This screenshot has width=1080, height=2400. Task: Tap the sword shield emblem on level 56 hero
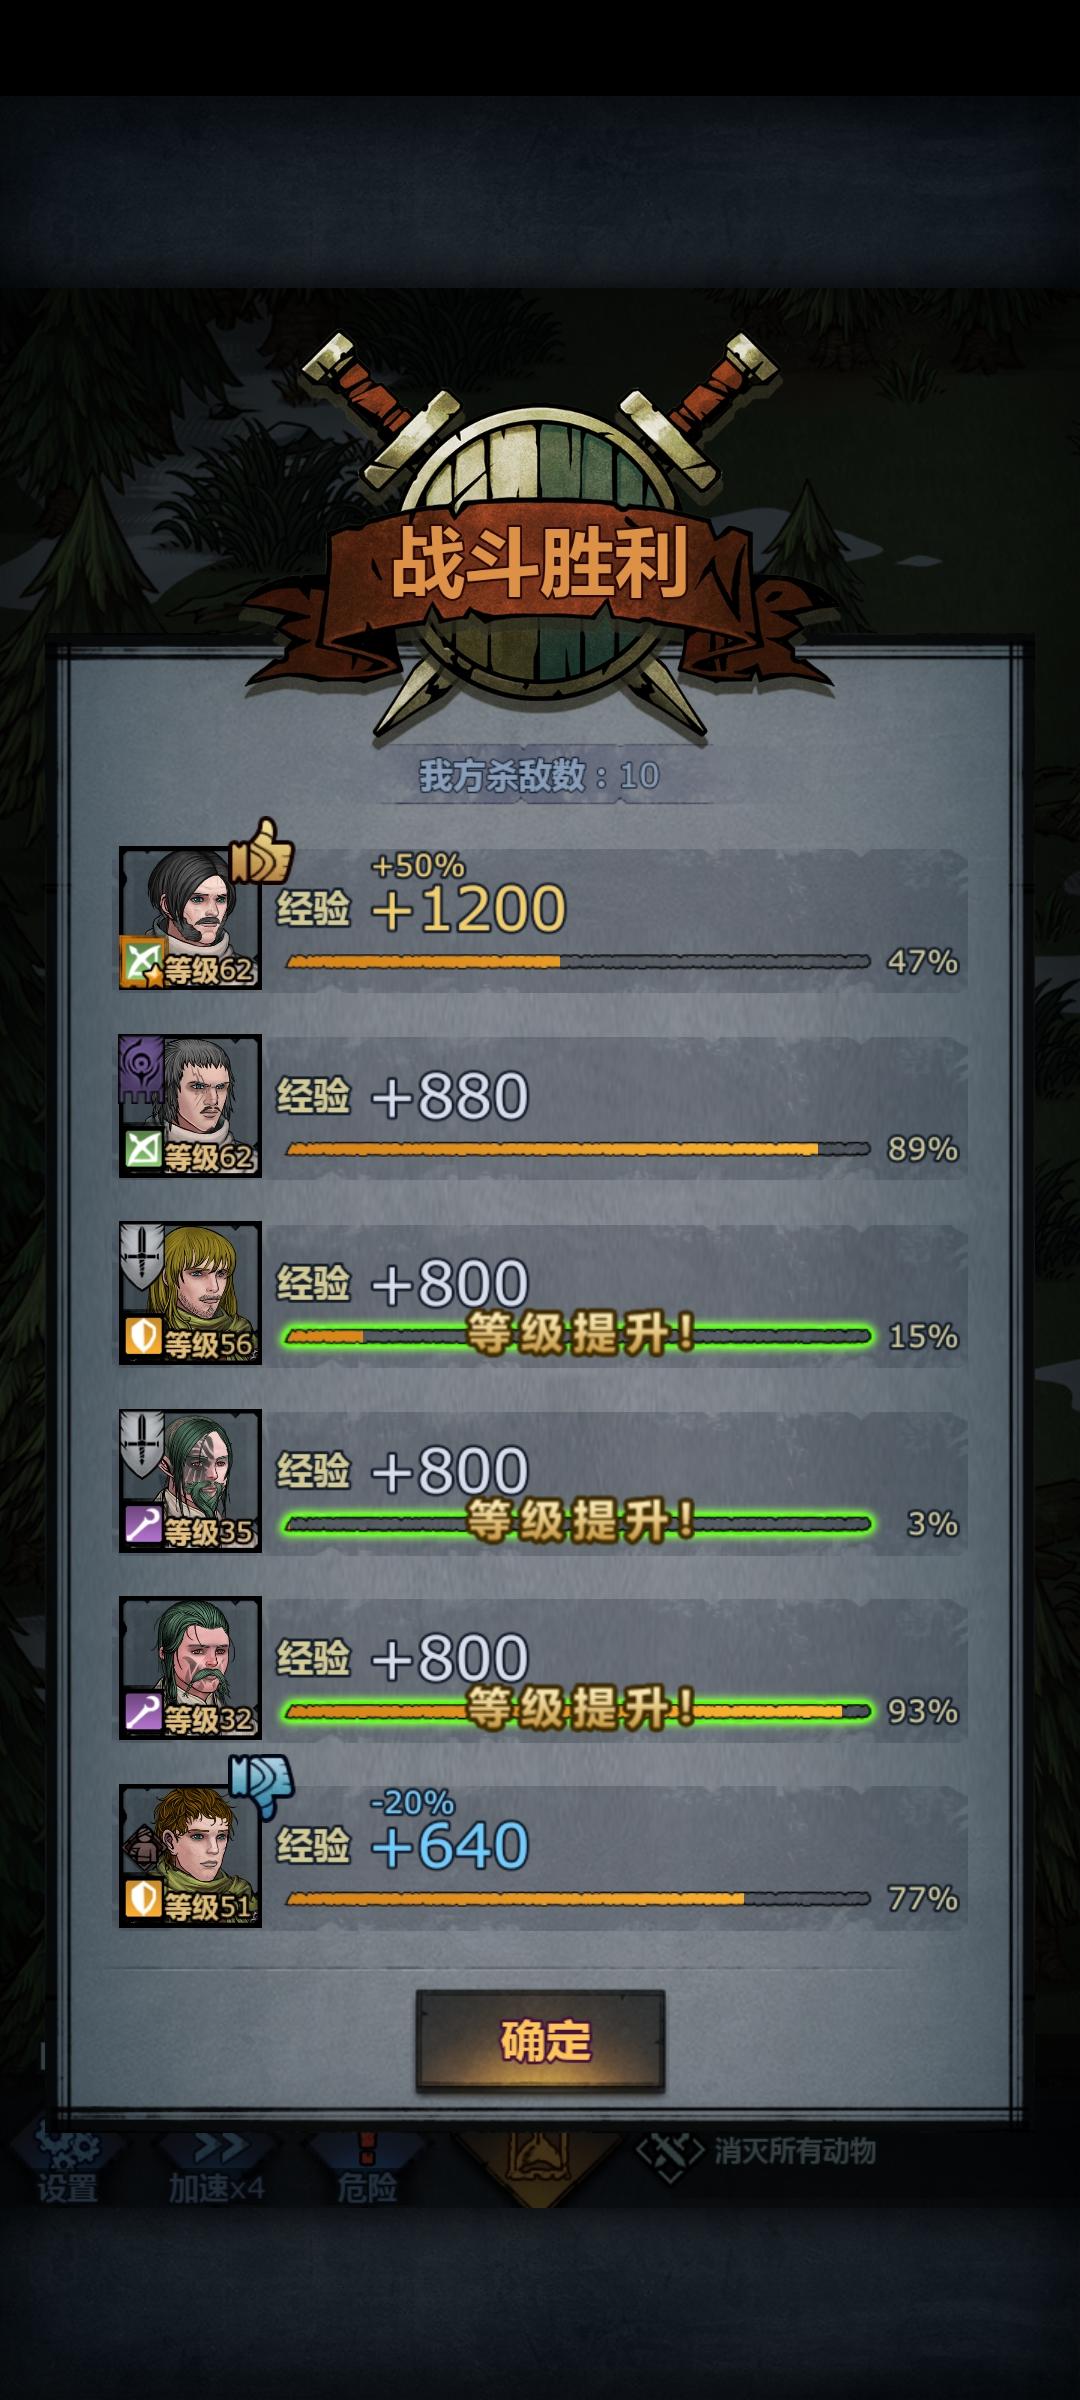click(x=142, y=1255)
